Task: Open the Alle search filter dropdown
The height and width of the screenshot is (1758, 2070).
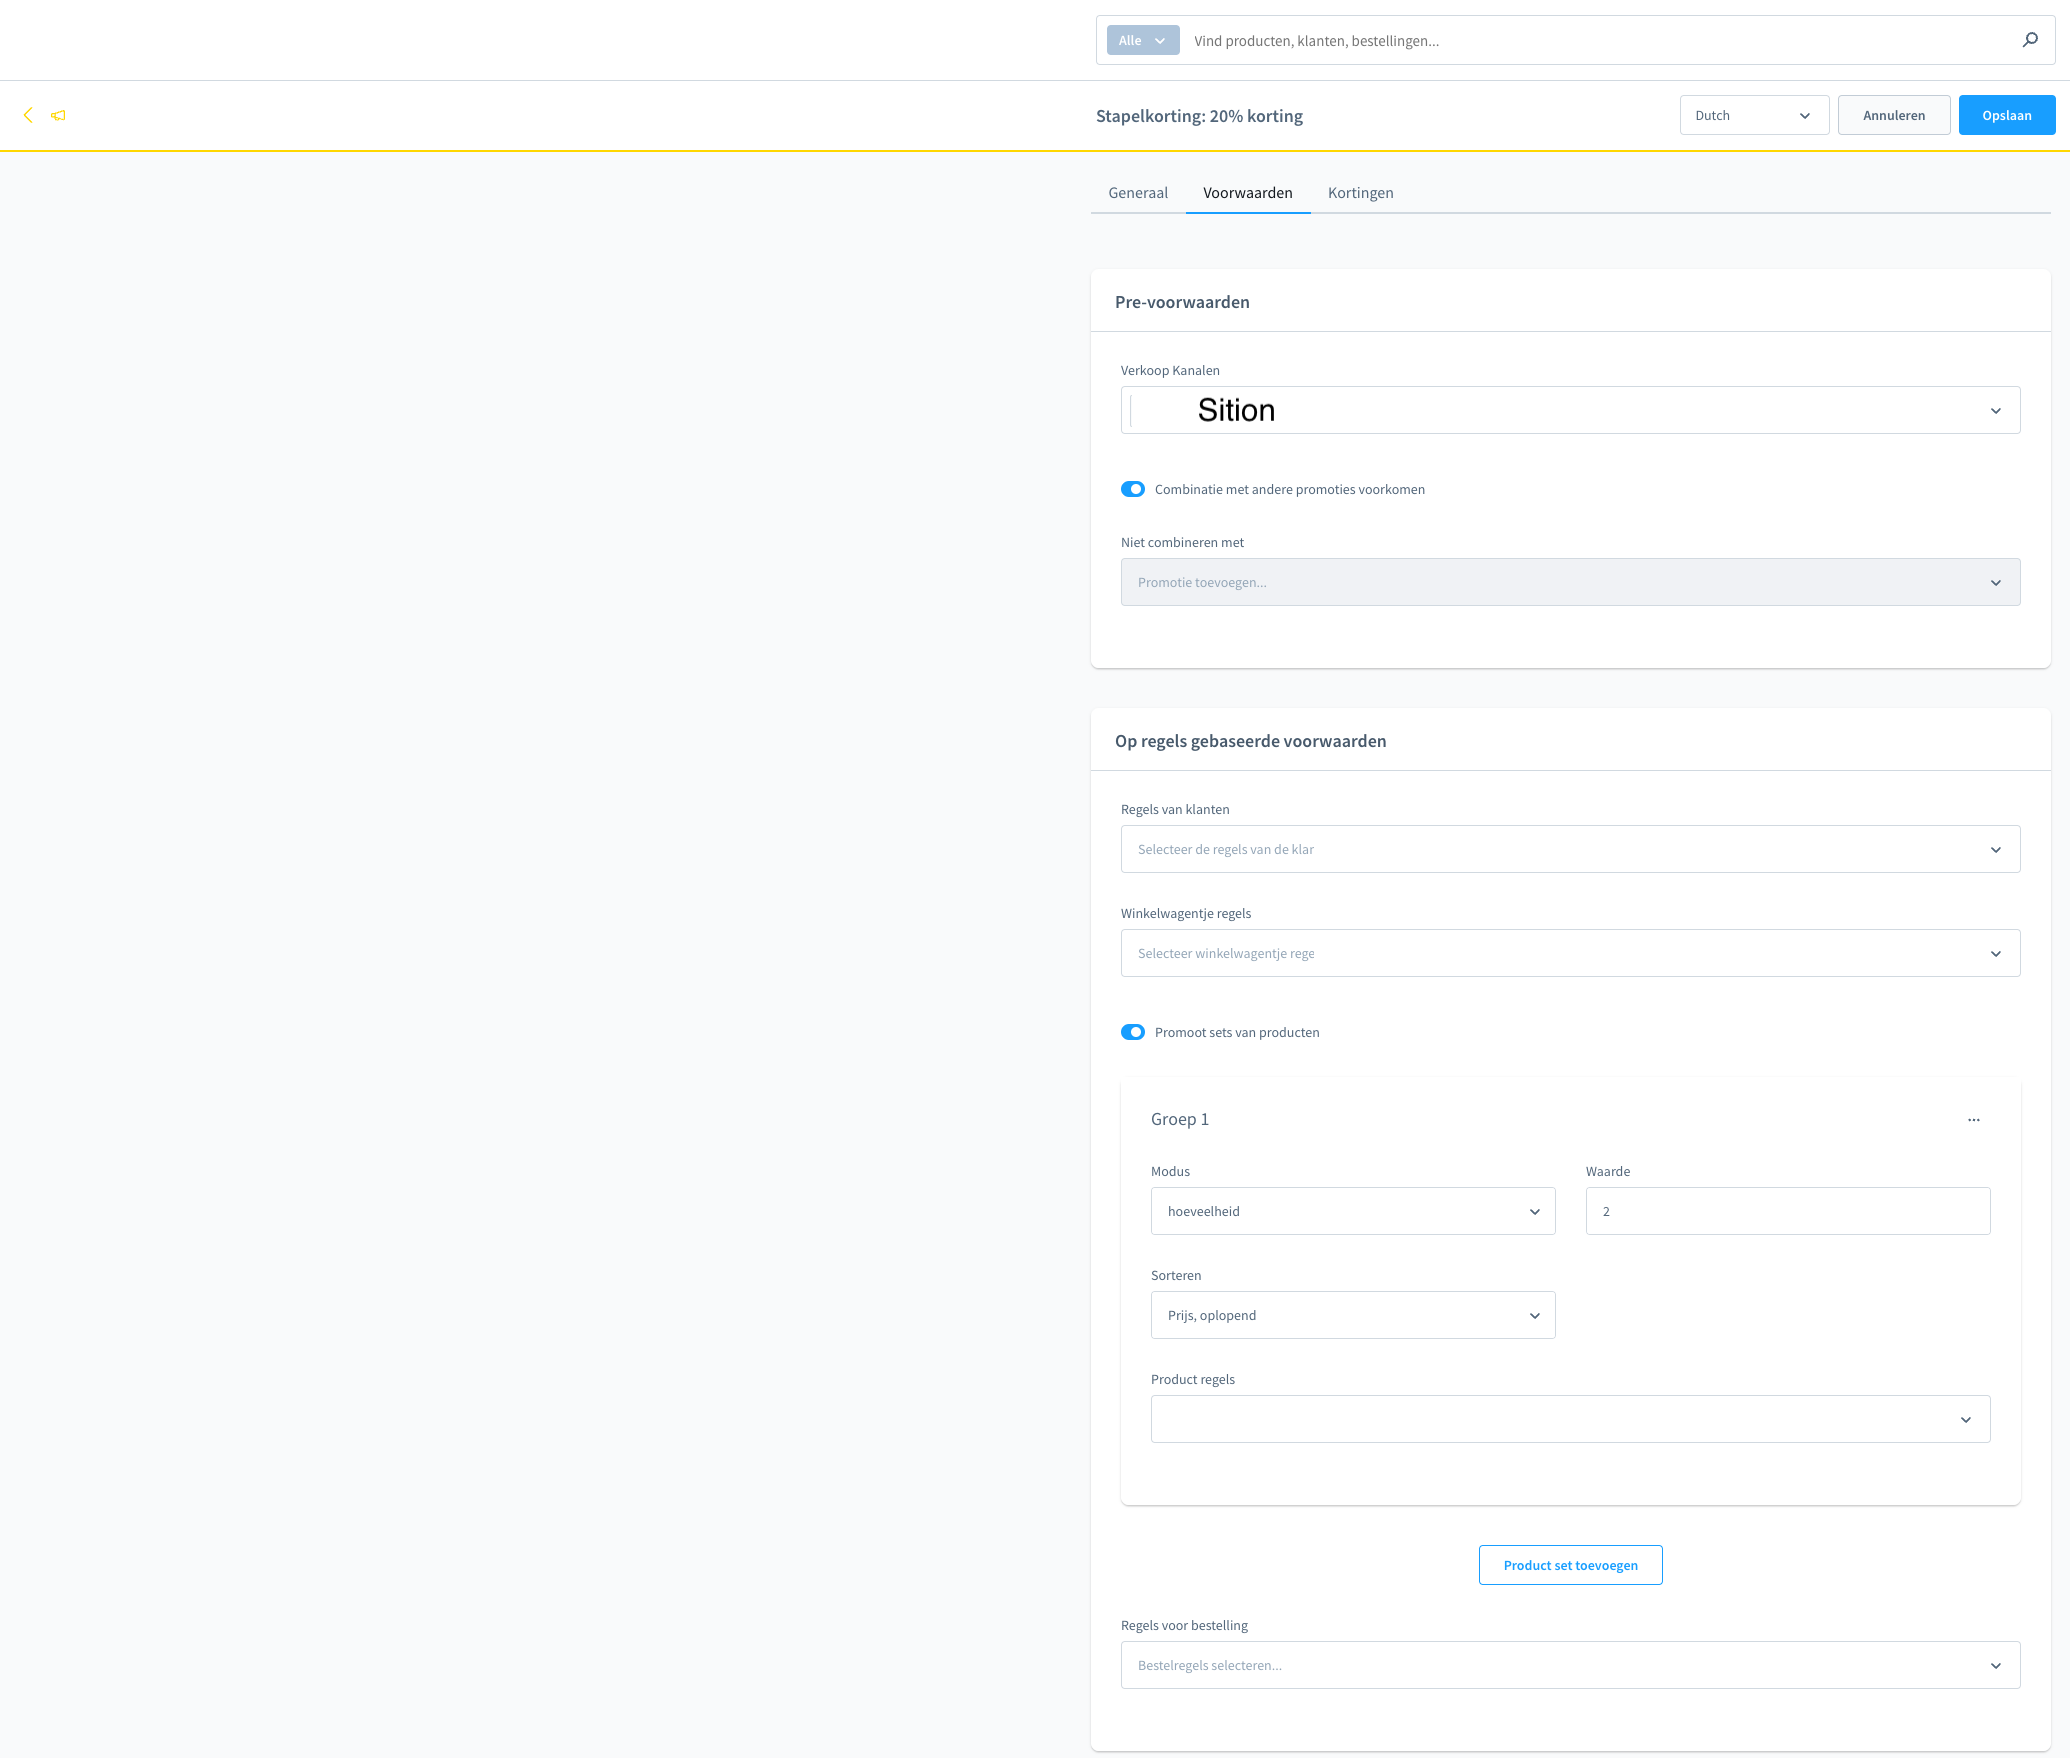Action: (1142, 41)
